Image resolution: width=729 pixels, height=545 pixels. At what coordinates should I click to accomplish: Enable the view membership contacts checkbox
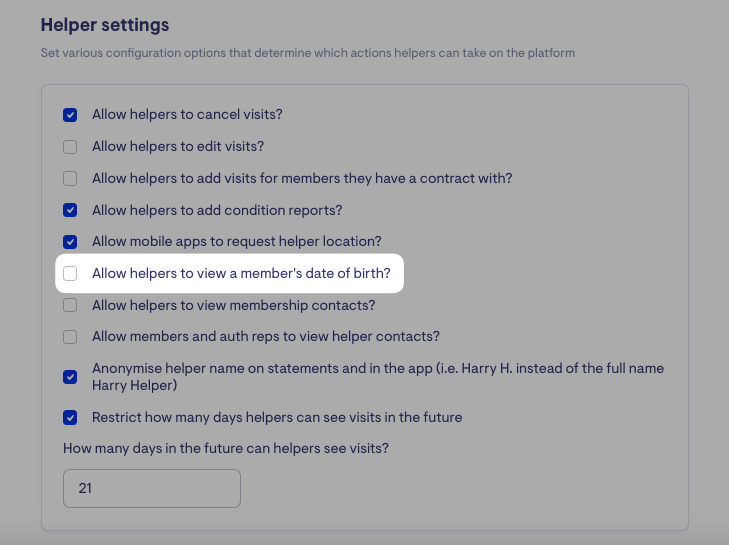coord(70,305)
